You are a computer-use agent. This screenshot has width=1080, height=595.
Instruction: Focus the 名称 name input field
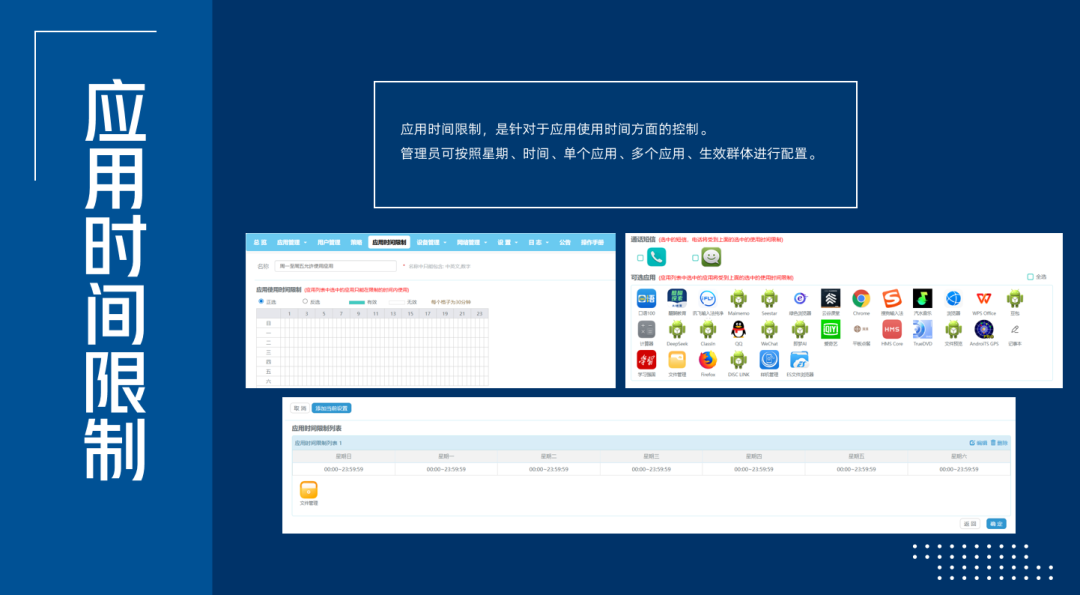coord(334,266)
